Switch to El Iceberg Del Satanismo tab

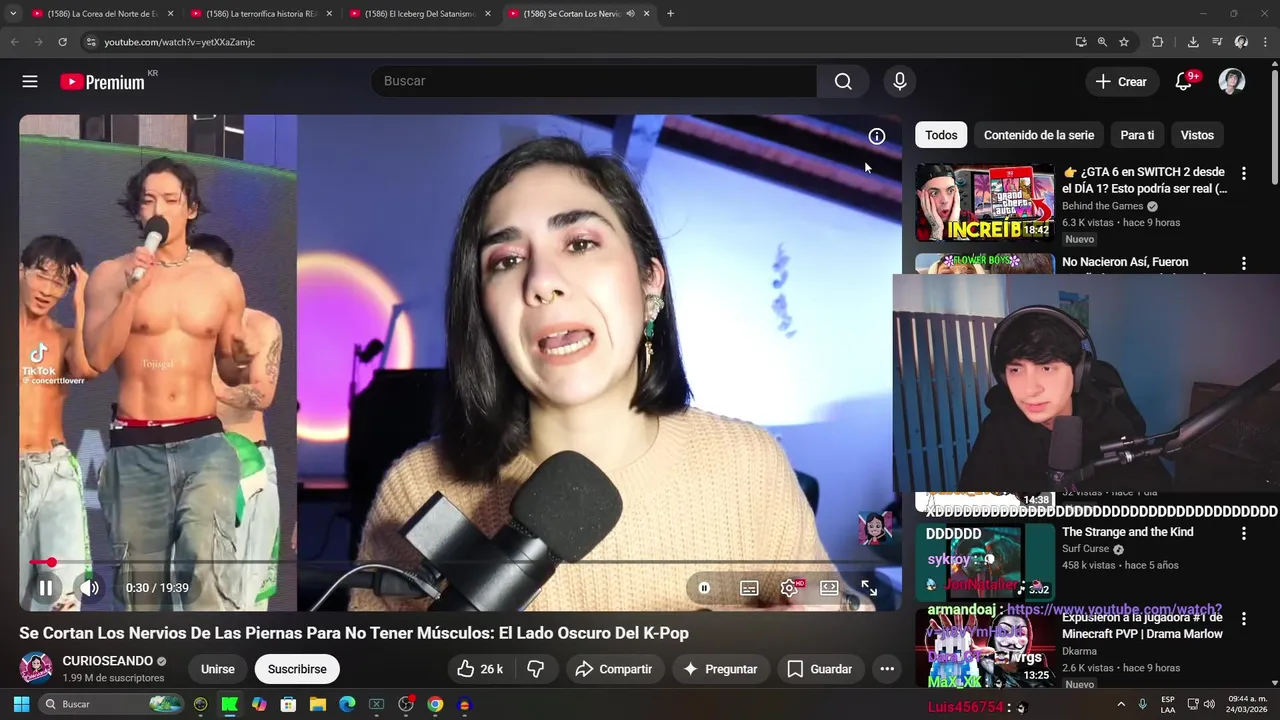[420, 14]
